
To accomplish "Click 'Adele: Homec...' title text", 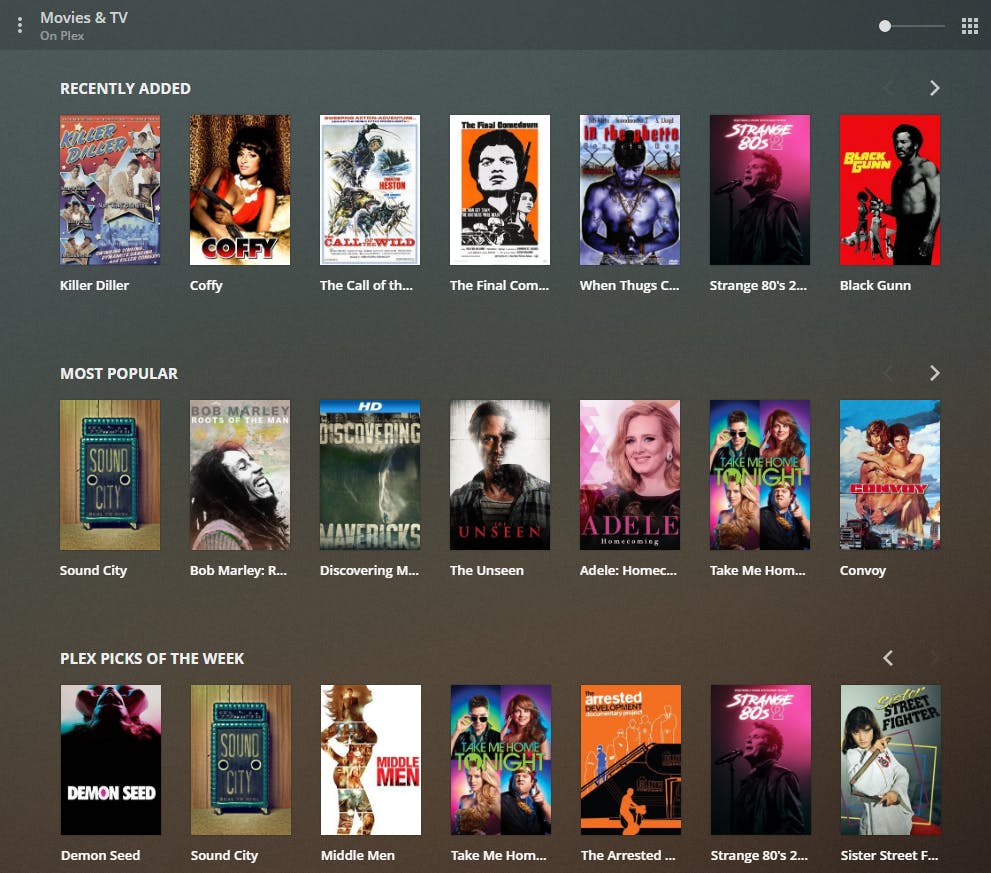I will click(x=628, y=570).
